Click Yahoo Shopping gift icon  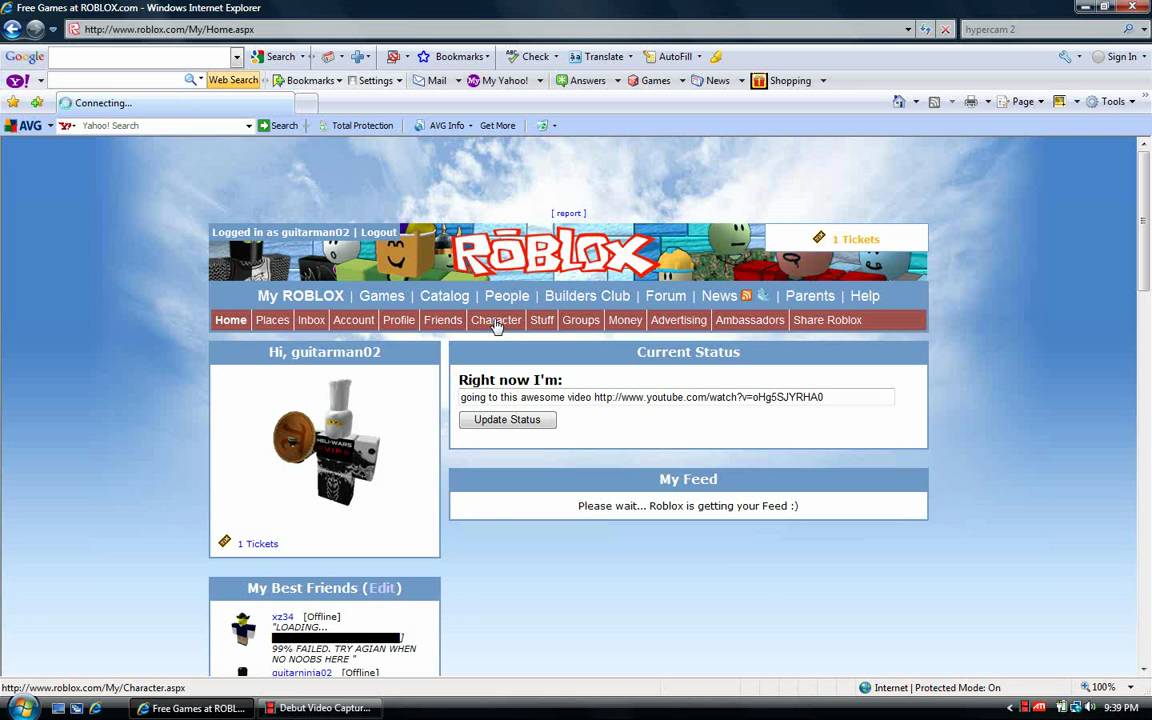click(759, 81)
